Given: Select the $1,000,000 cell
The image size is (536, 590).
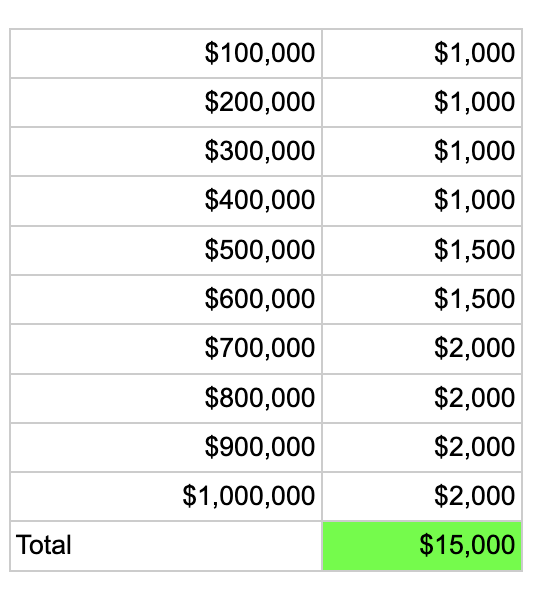Looking at the screenshot, I should (x=166, y=497).
